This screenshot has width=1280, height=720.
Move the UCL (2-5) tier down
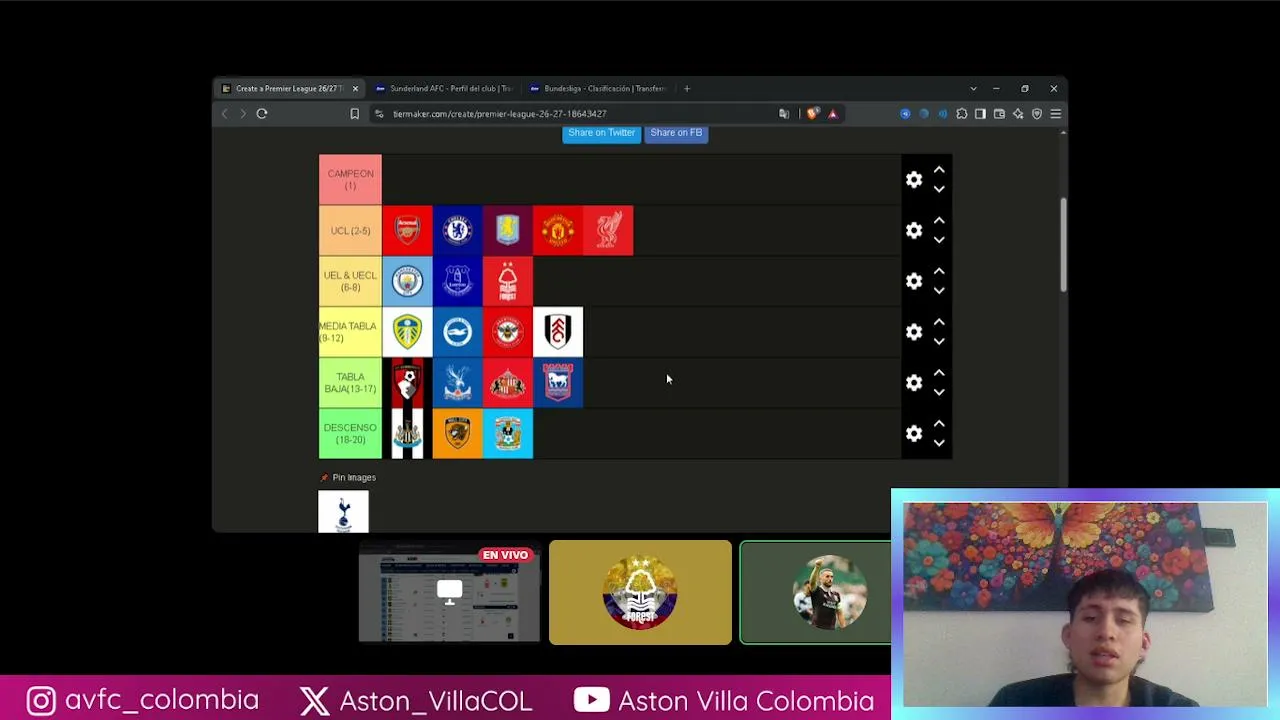tap(939, 240)
